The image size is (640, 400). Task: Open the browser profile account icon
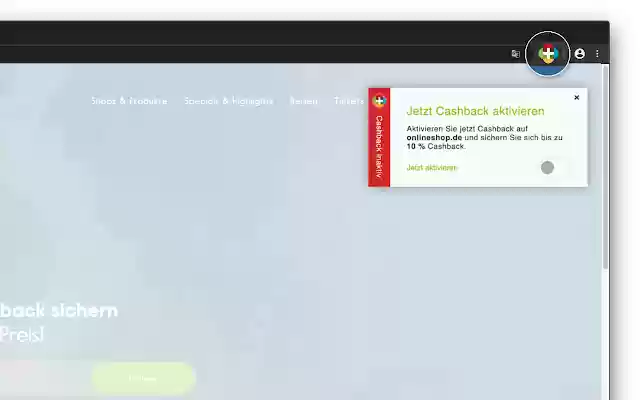pos(580,54)
